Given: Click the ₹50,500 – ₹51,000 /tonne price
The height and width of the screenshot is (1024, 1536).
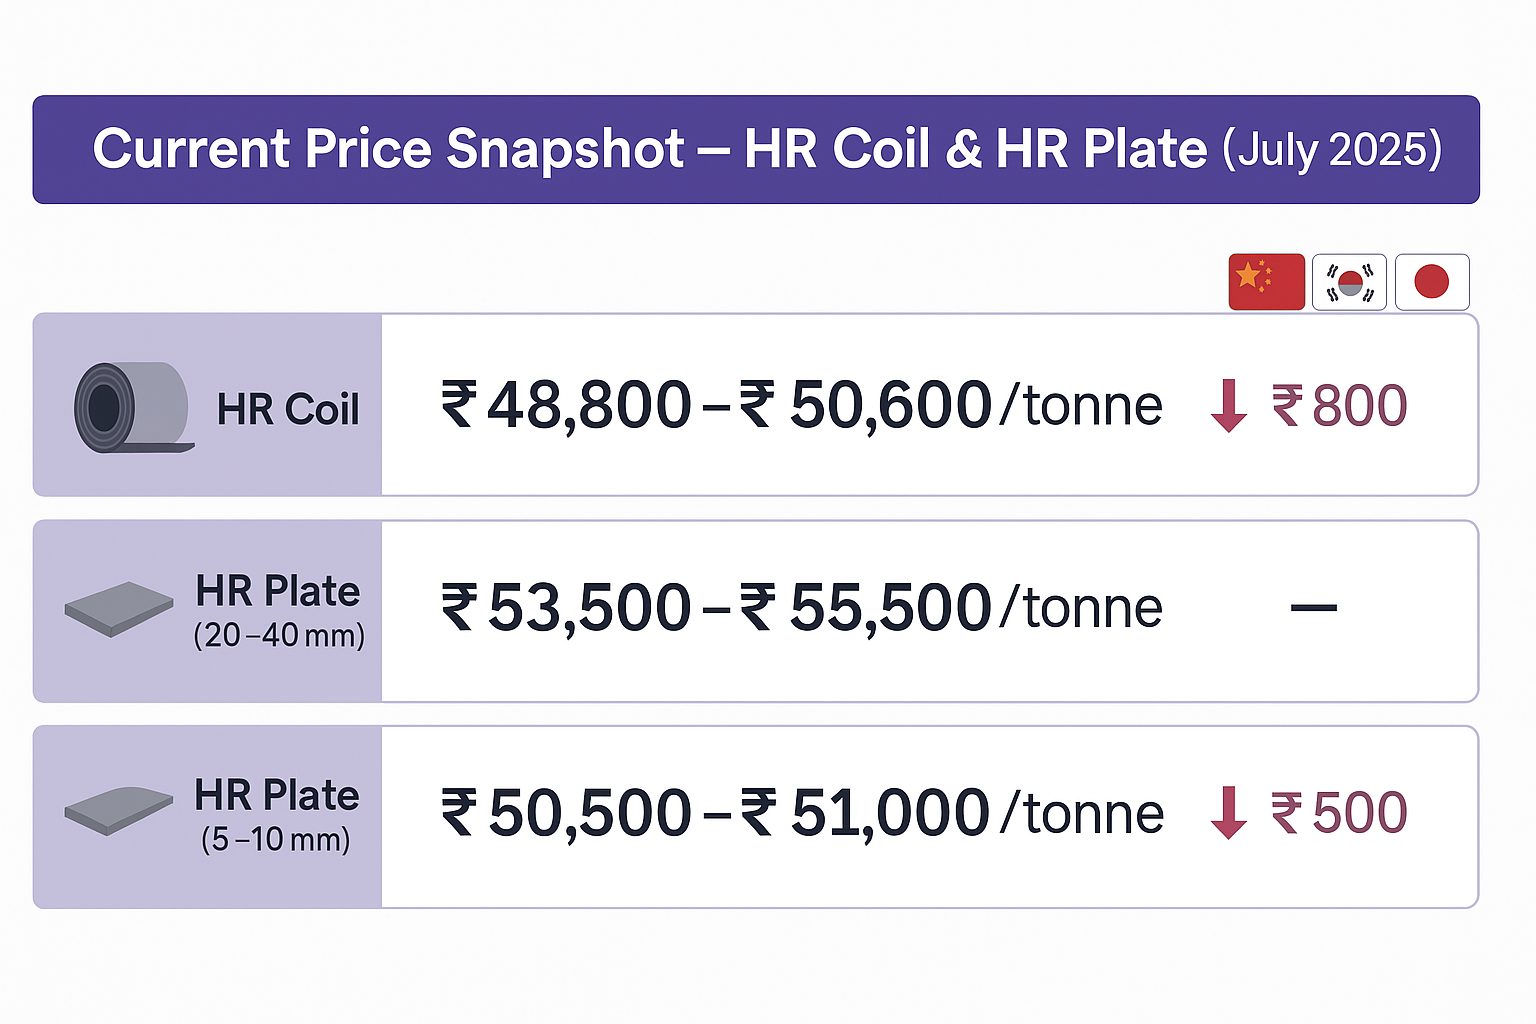Looking at the screenshot, I should coord(802,813).
